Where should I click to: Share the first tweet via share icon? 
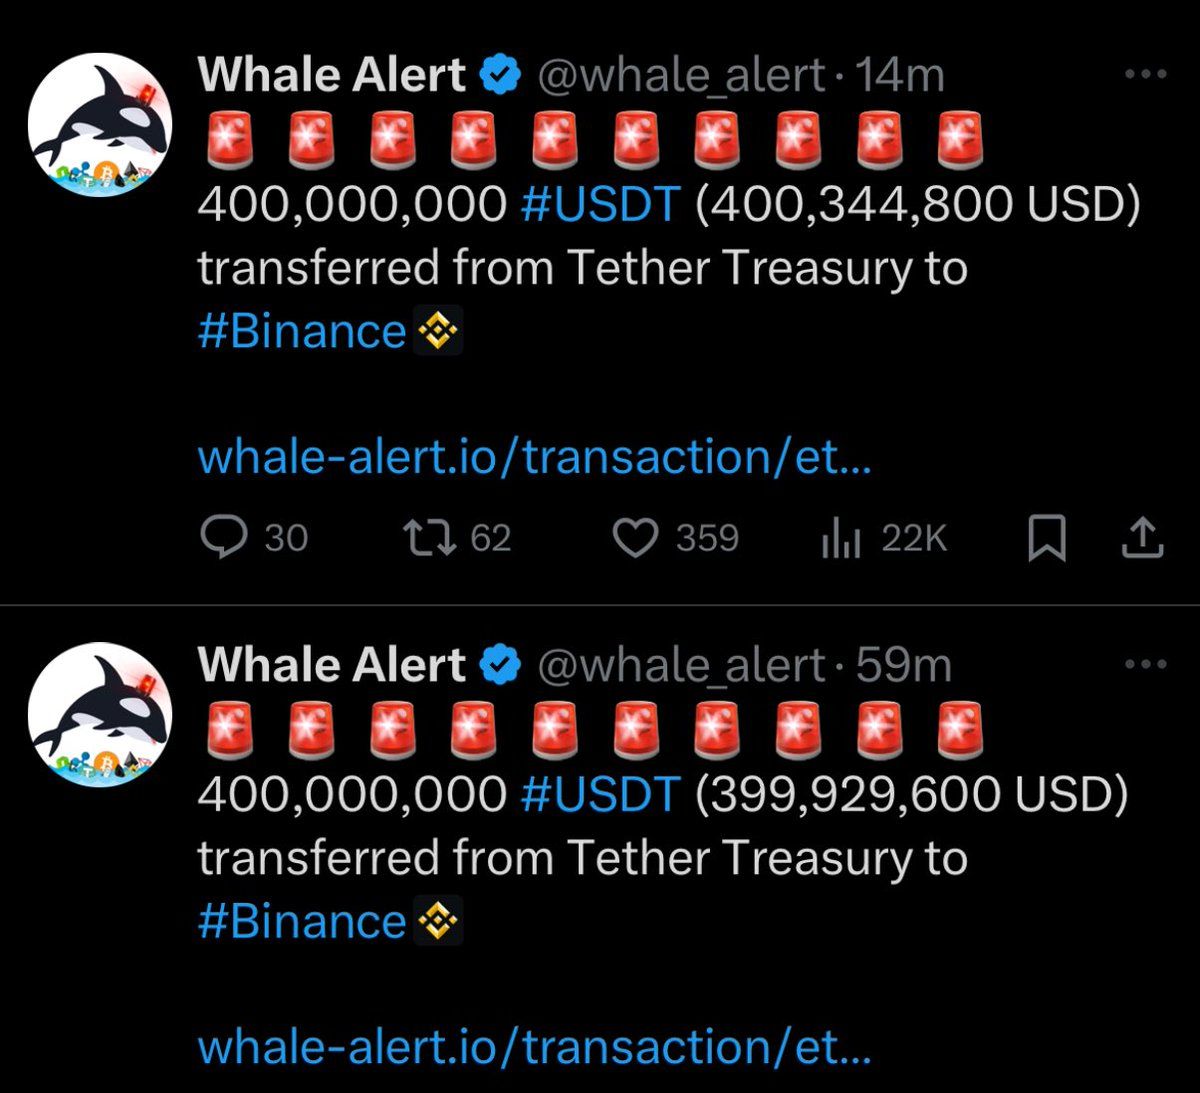point(1142,539)
